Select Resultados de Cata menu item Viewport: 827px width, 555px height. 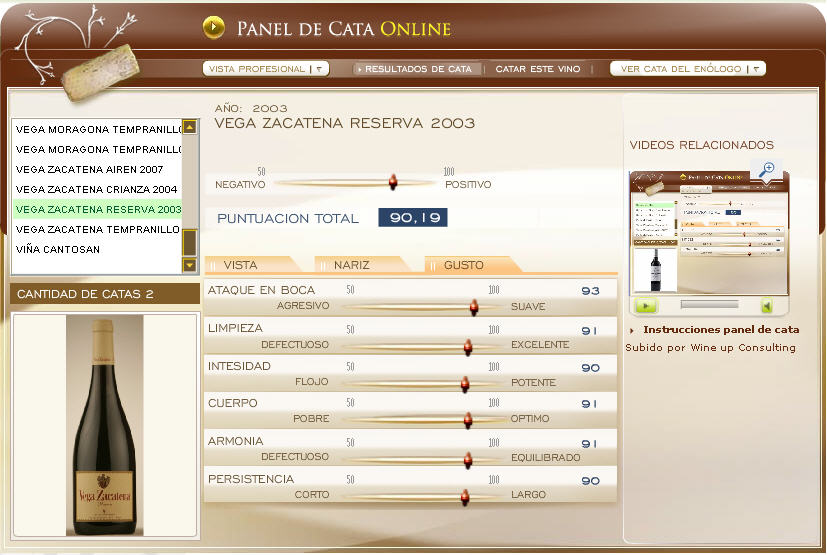[x=418, y=69]
